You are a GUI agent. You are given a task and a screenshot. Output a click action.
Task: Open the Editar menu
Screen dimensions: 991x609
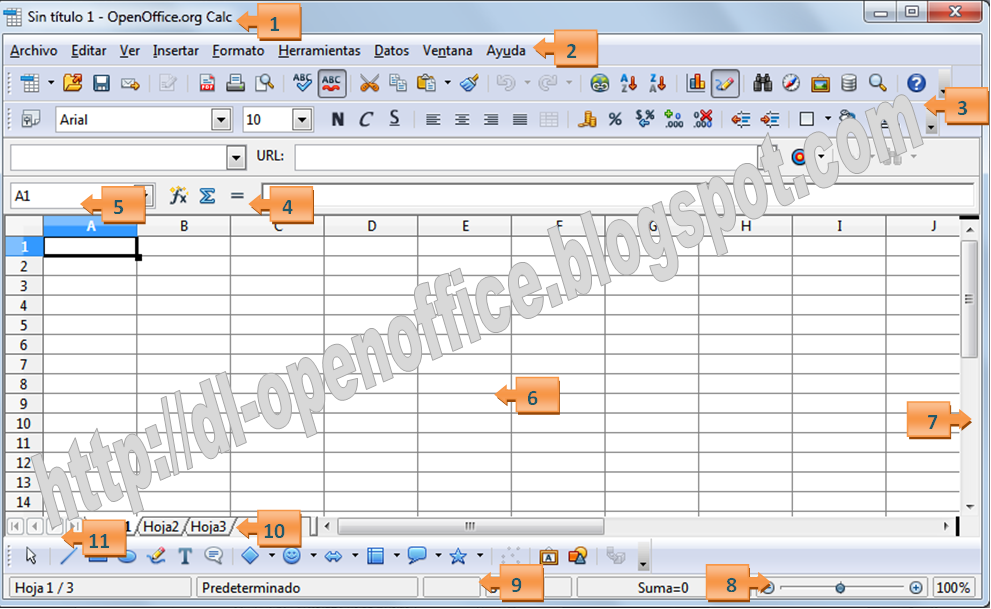click(88, 51)
